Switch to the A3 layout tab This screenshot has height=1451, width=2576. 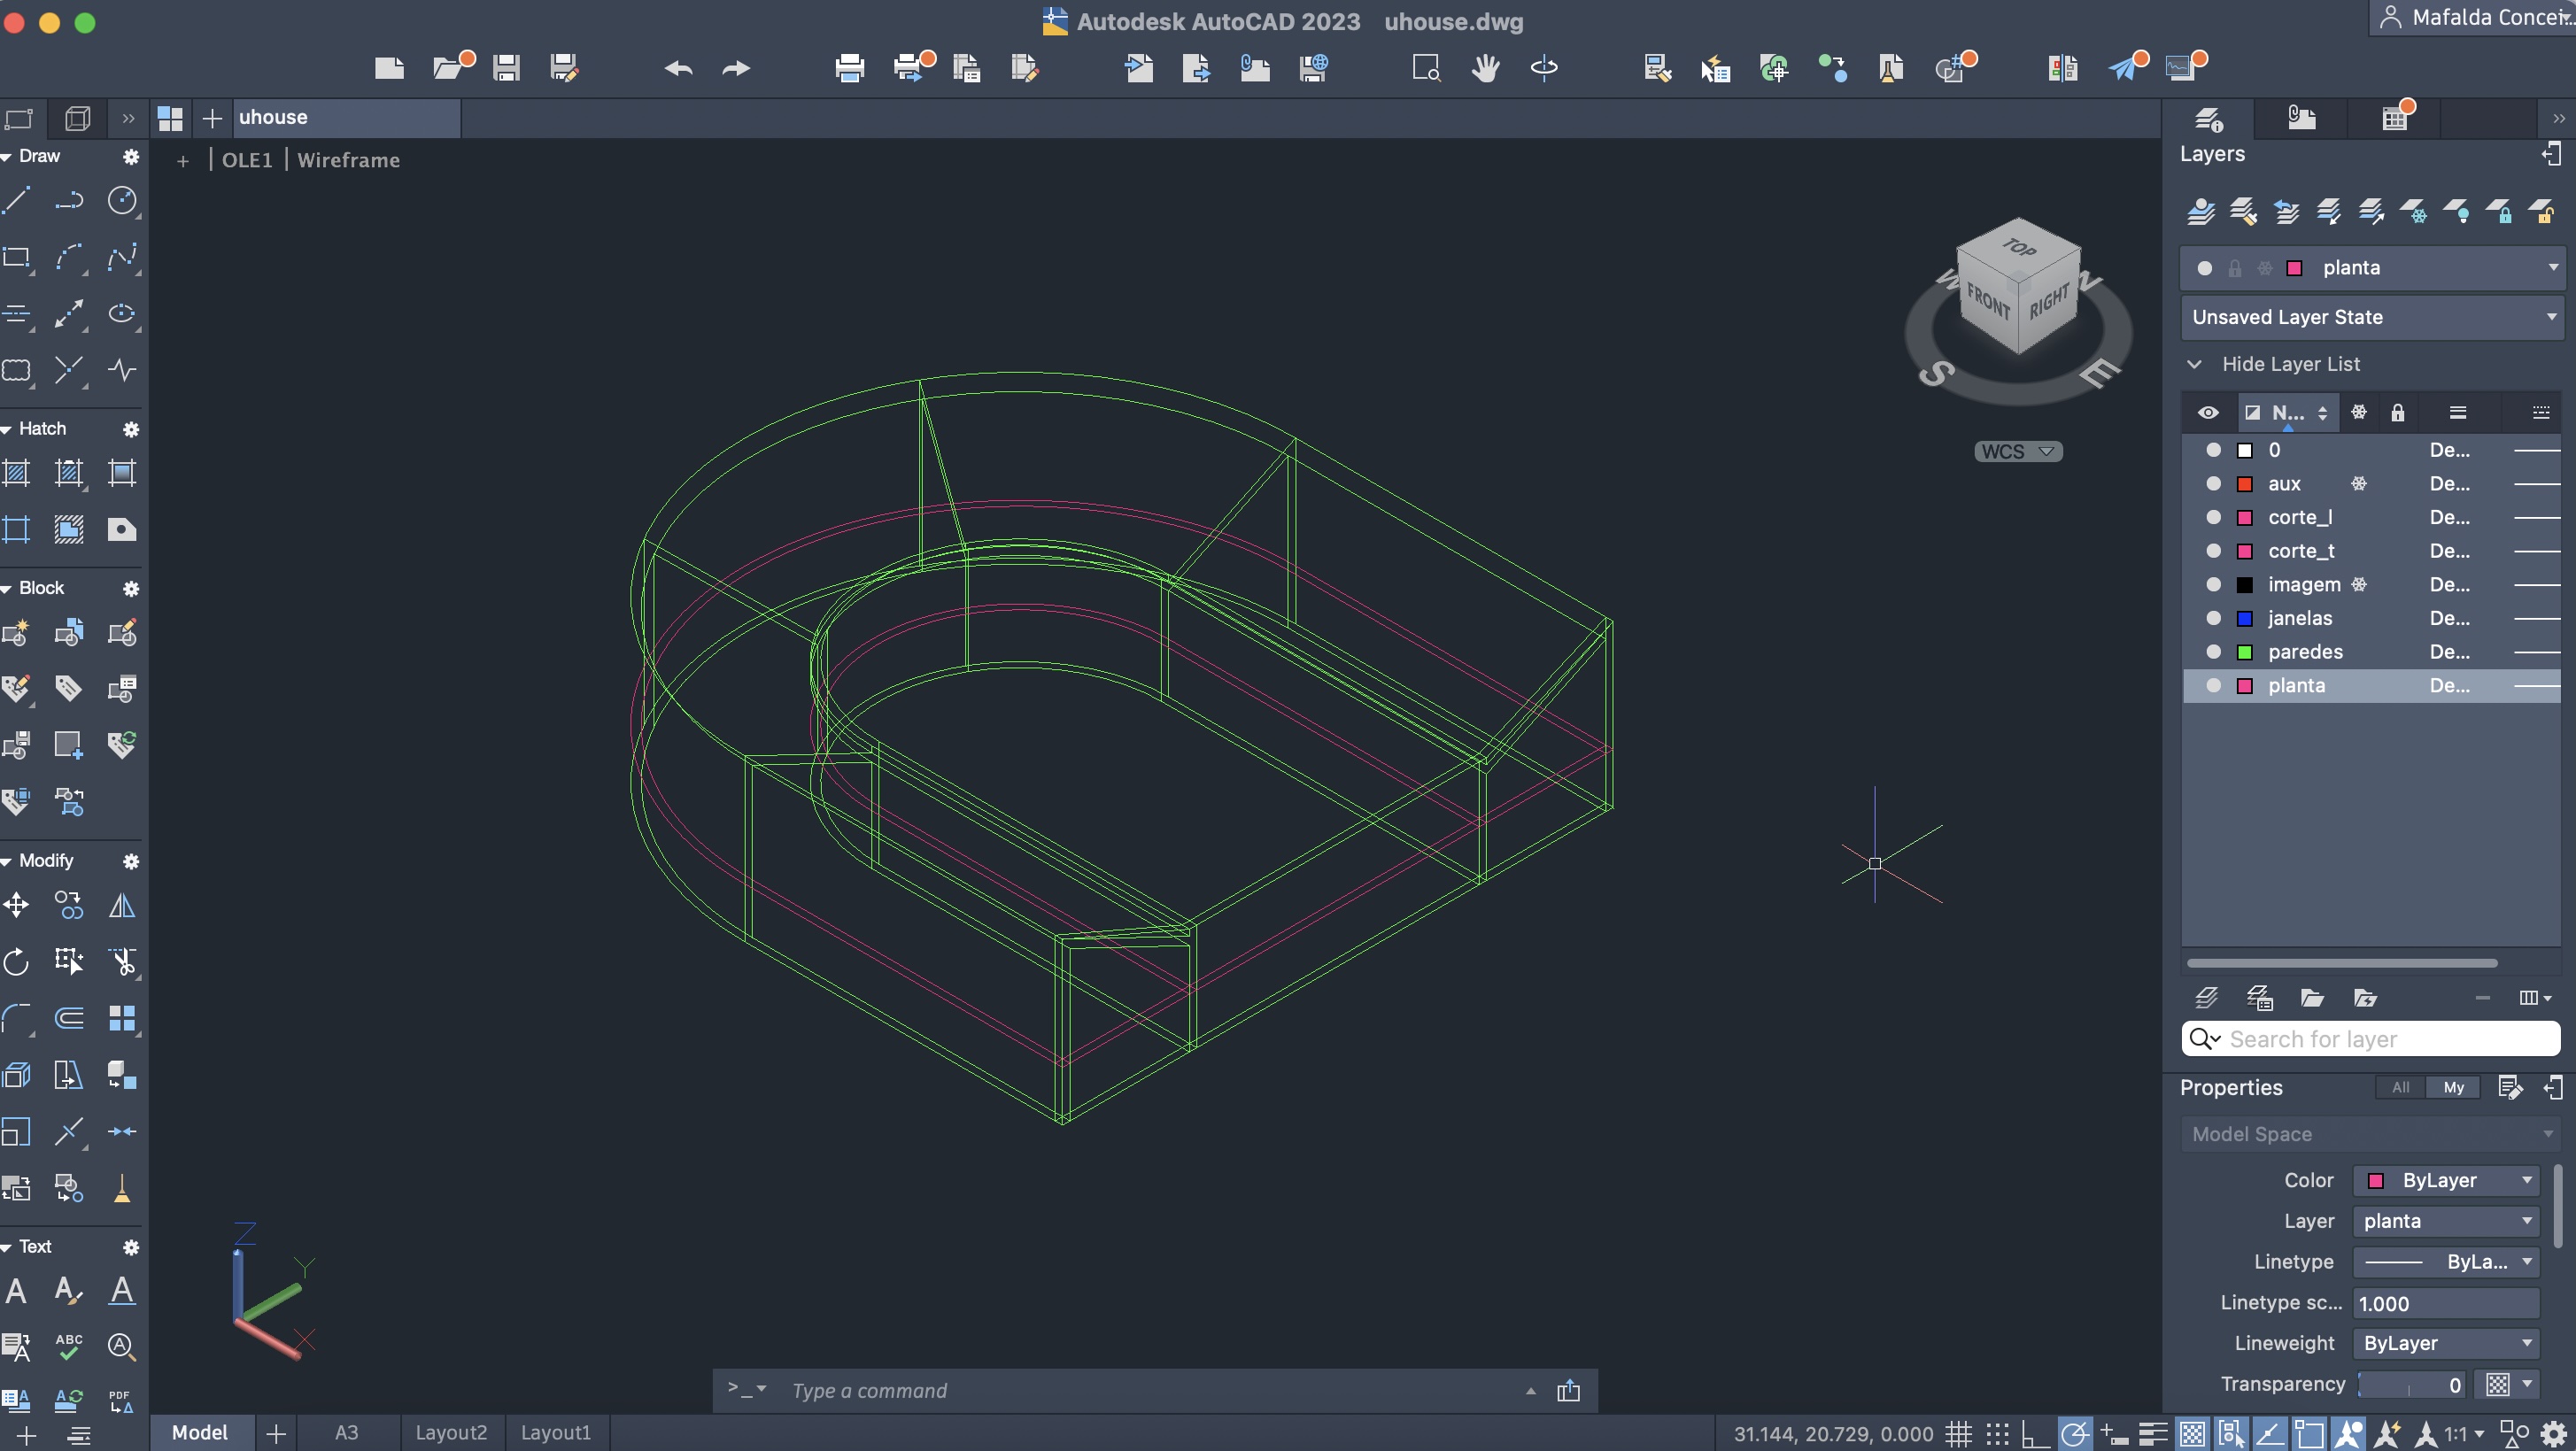[346, 1432]
